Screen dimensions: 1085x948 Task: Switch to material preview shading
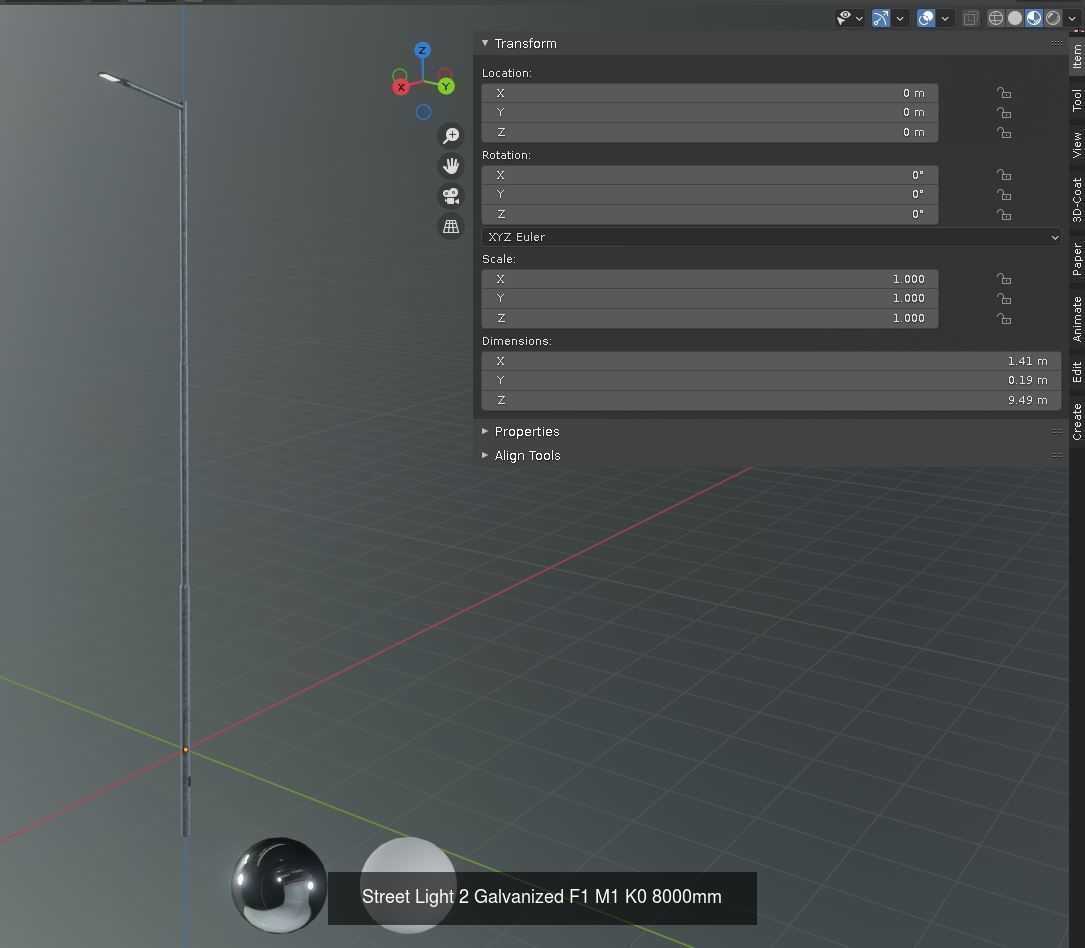(x=1034, y=18)
